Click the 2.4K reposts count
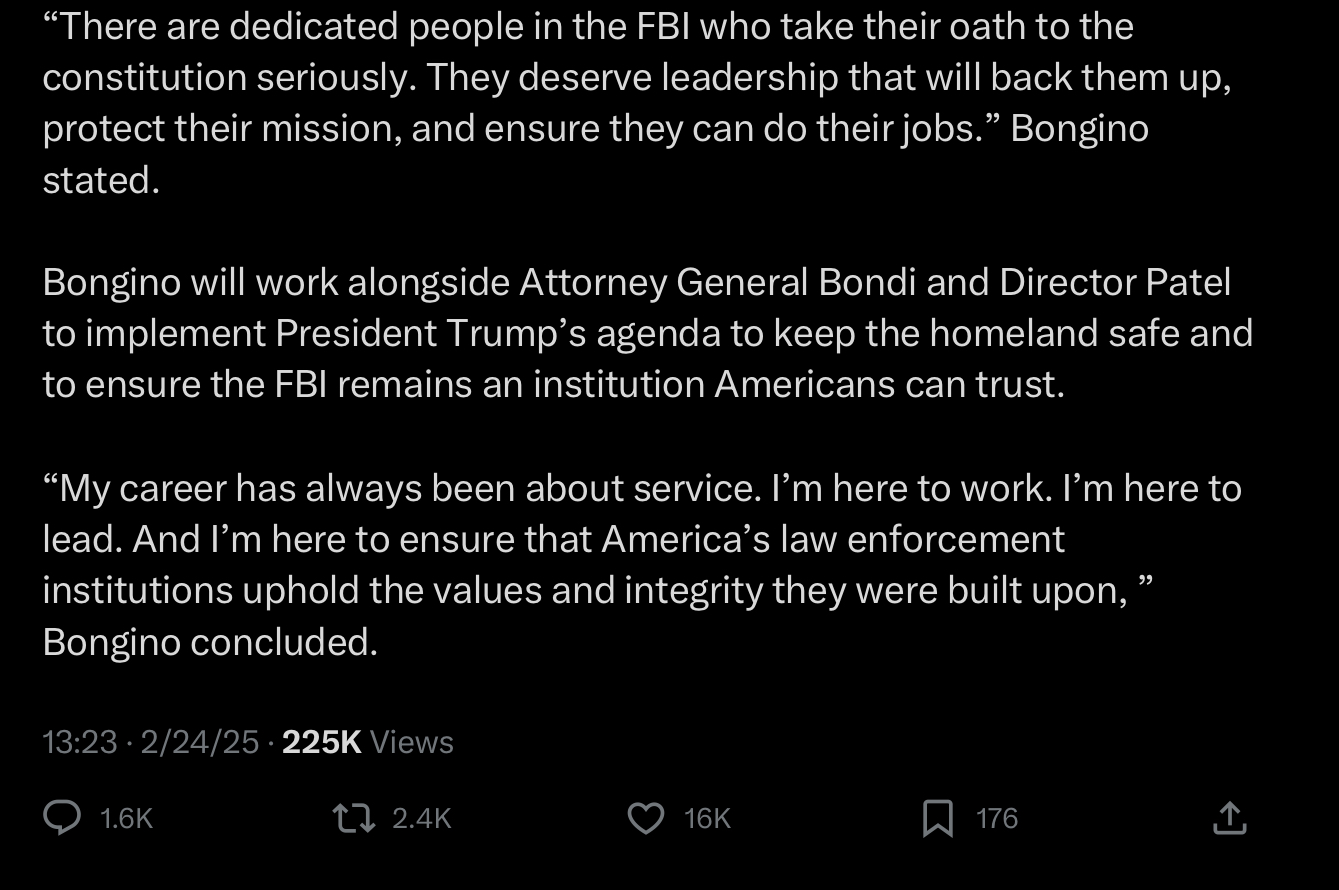Viewport: 1339px width, 890px height. point(422,819)
